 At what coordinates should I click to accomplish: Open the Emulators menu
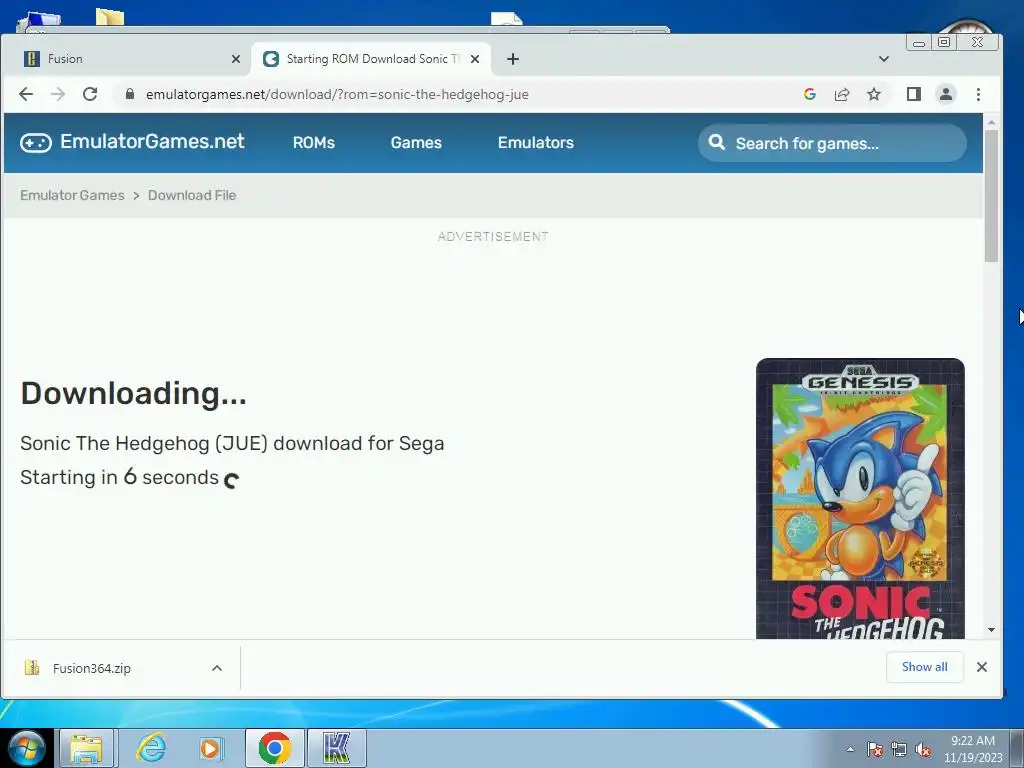536,142
